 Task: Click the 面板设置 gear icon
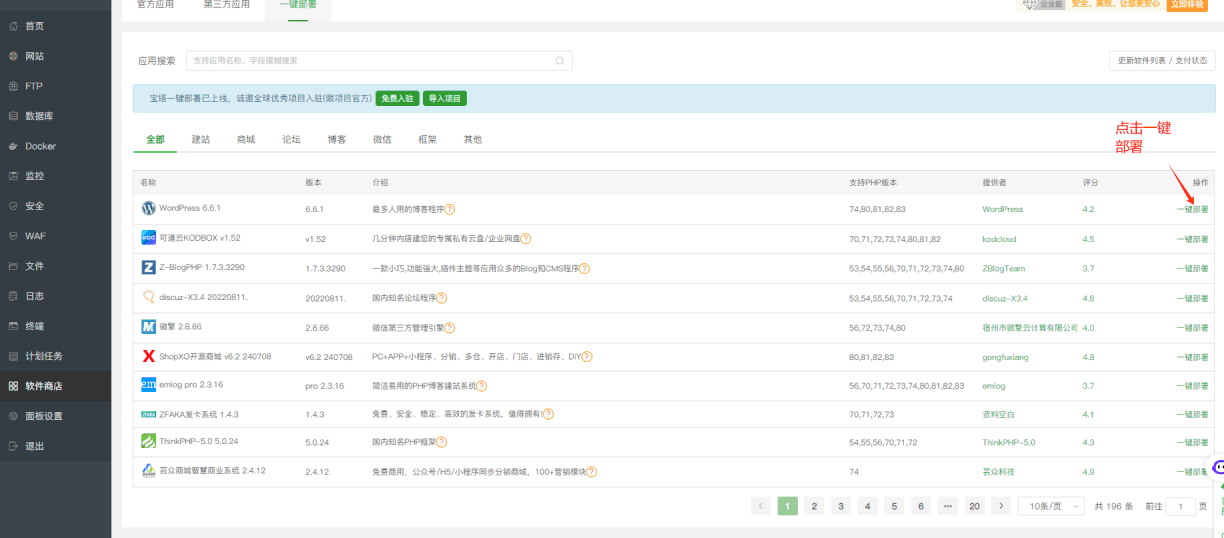coord(13,416)
